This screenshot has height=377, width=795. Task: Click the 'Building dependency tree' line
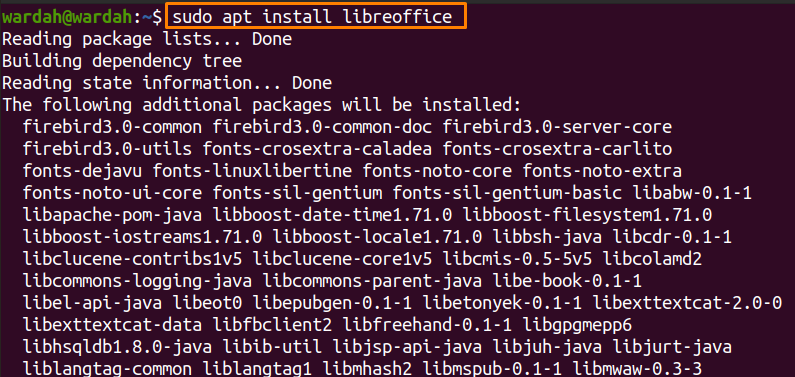point(122,61)
